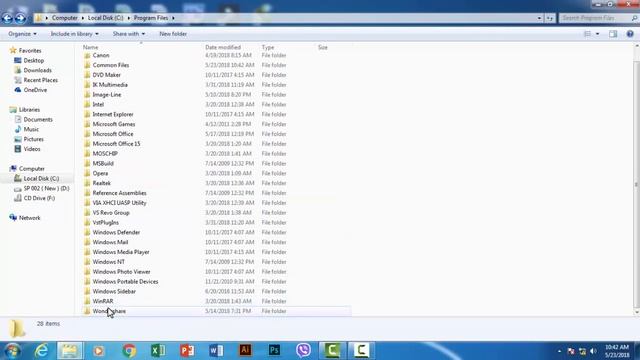Select Local Disk (C:) in the sidebar
The width and height of the screenshot is (640, 360).
pos(41,178)
